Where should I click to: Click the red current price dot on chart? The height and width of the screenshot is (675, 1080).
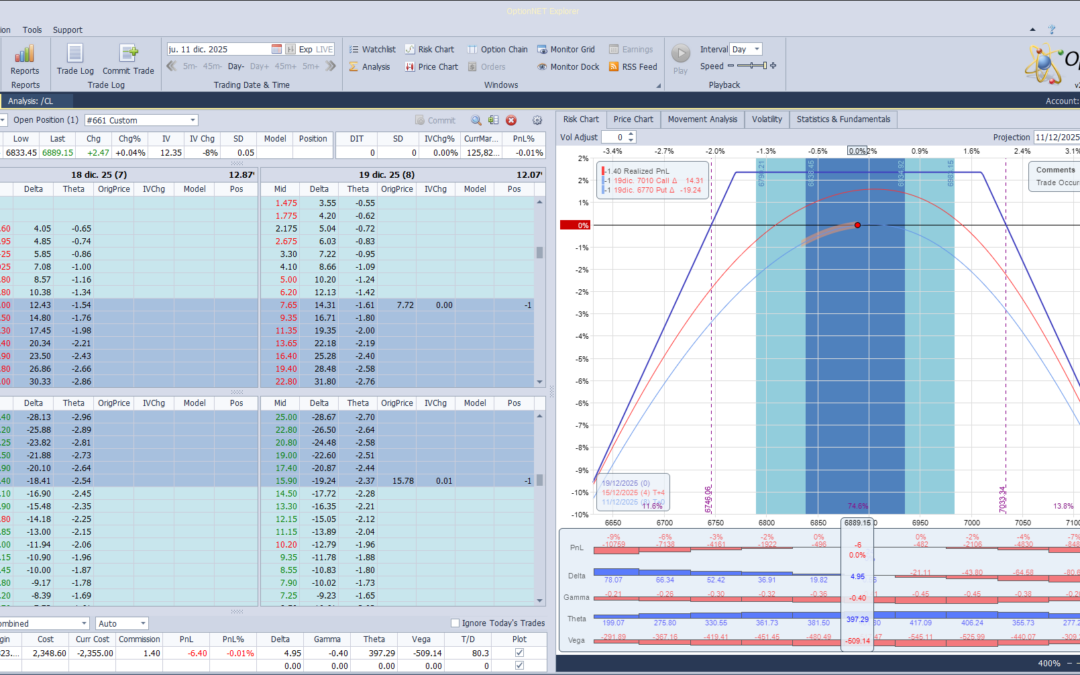tap(858, 225)
